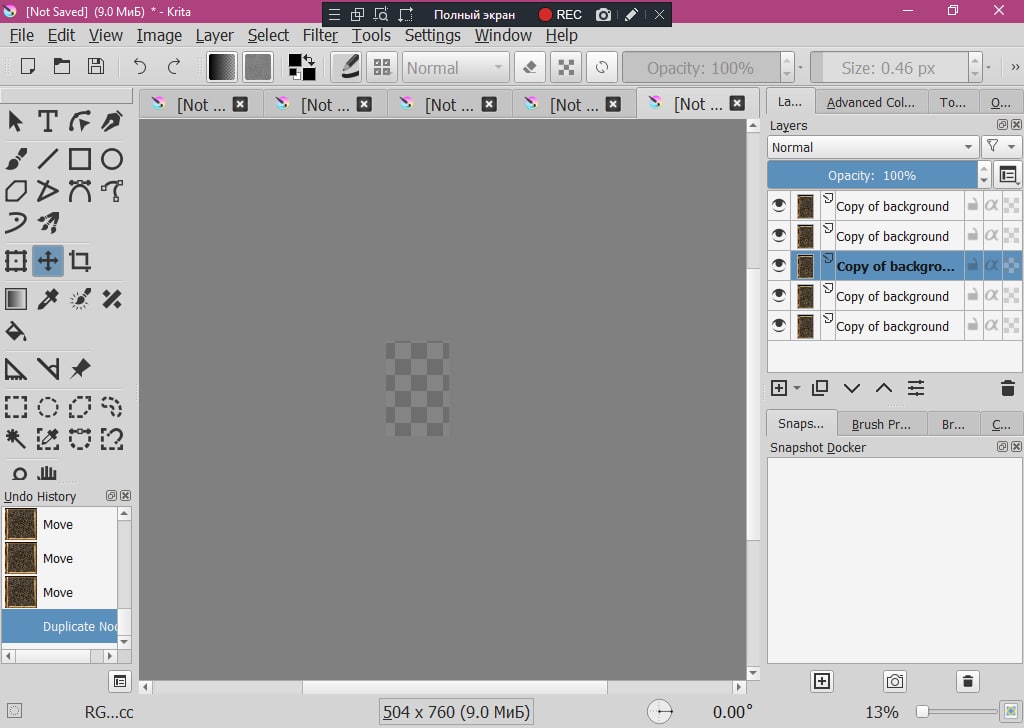Hide the bottom Copy of background layer
1024x728 pixels.
[x=778, y=326]
